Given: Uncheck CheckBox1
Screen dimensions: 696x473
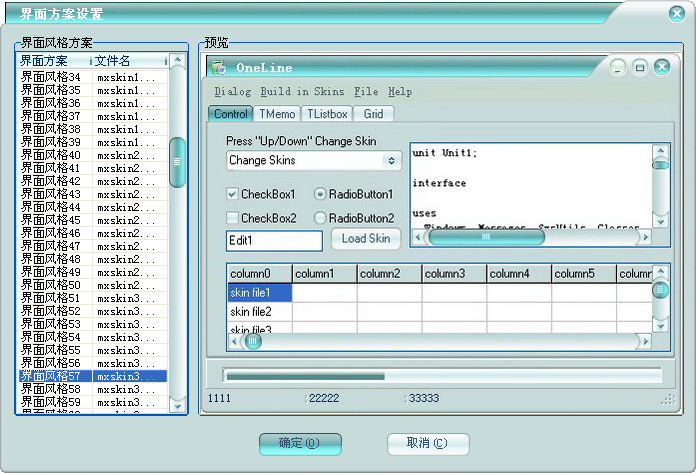Looking at the screenshot, I should 233,194.
